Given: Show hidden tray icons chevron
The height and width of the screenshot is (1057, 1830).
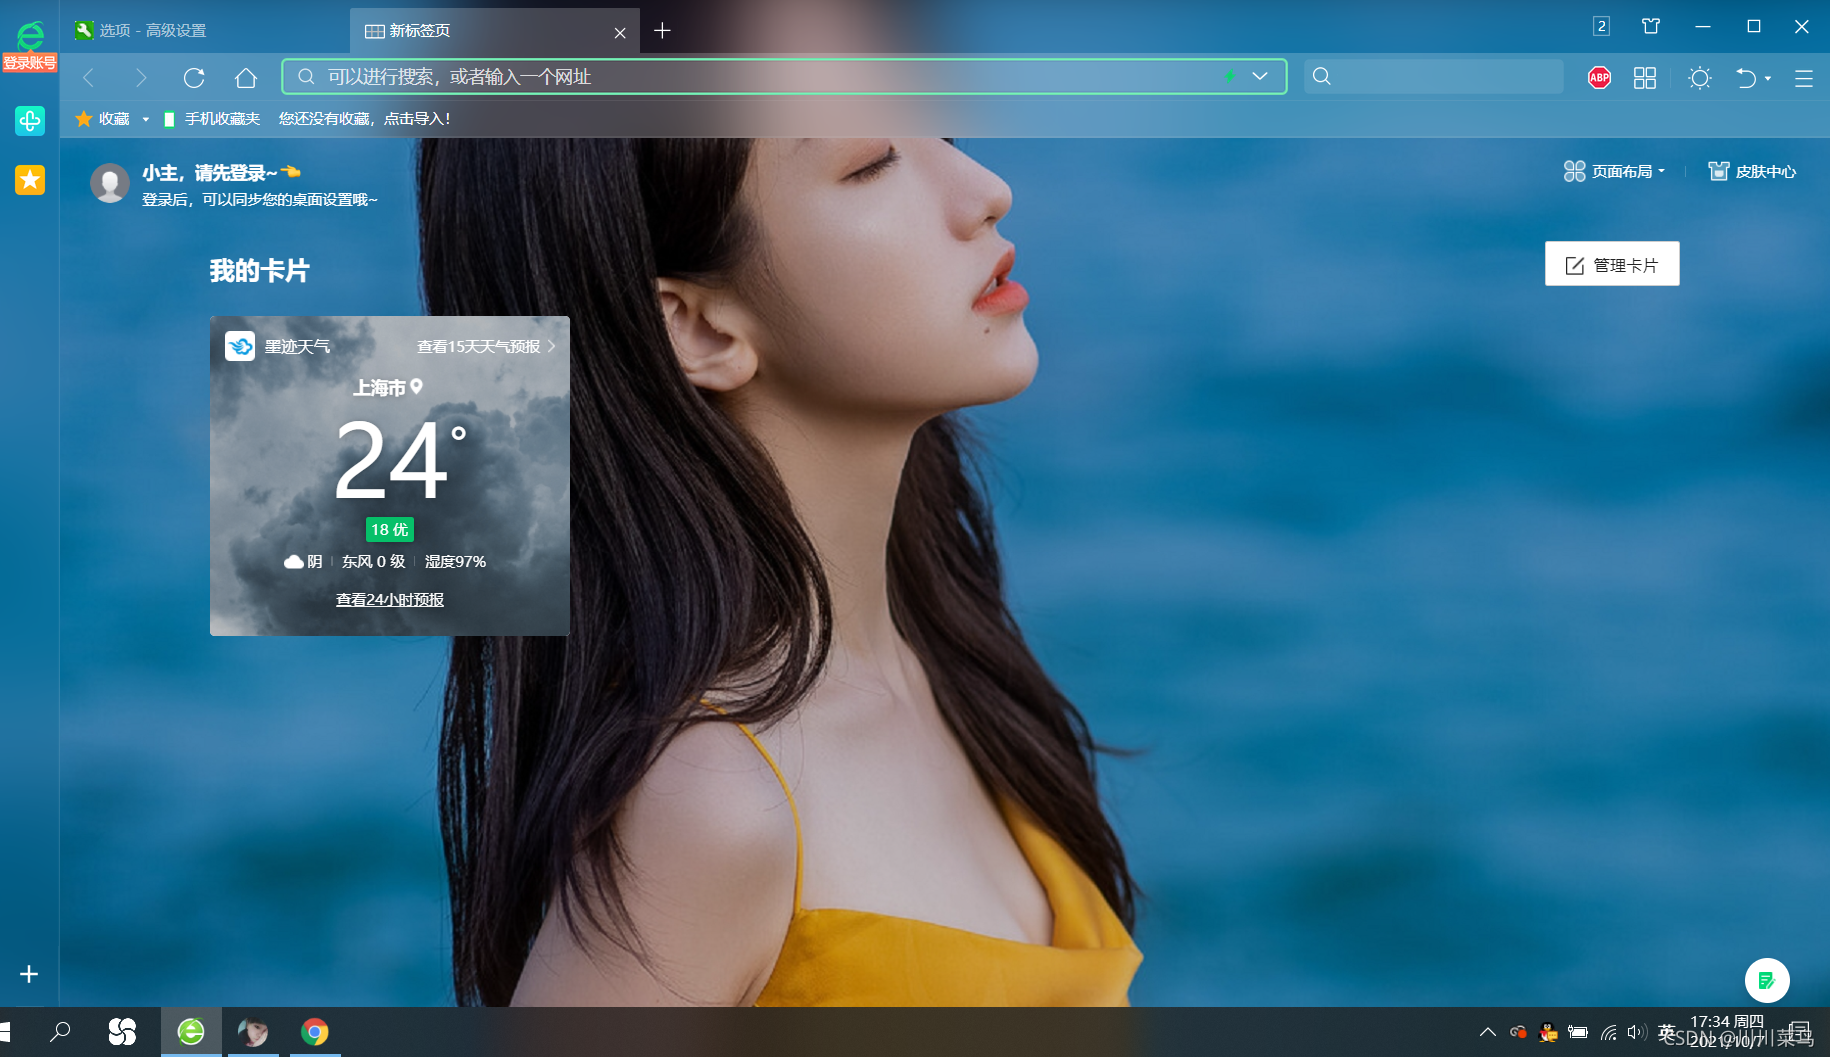Looking at the screenshot, I should click(x=1487, y=1032).
